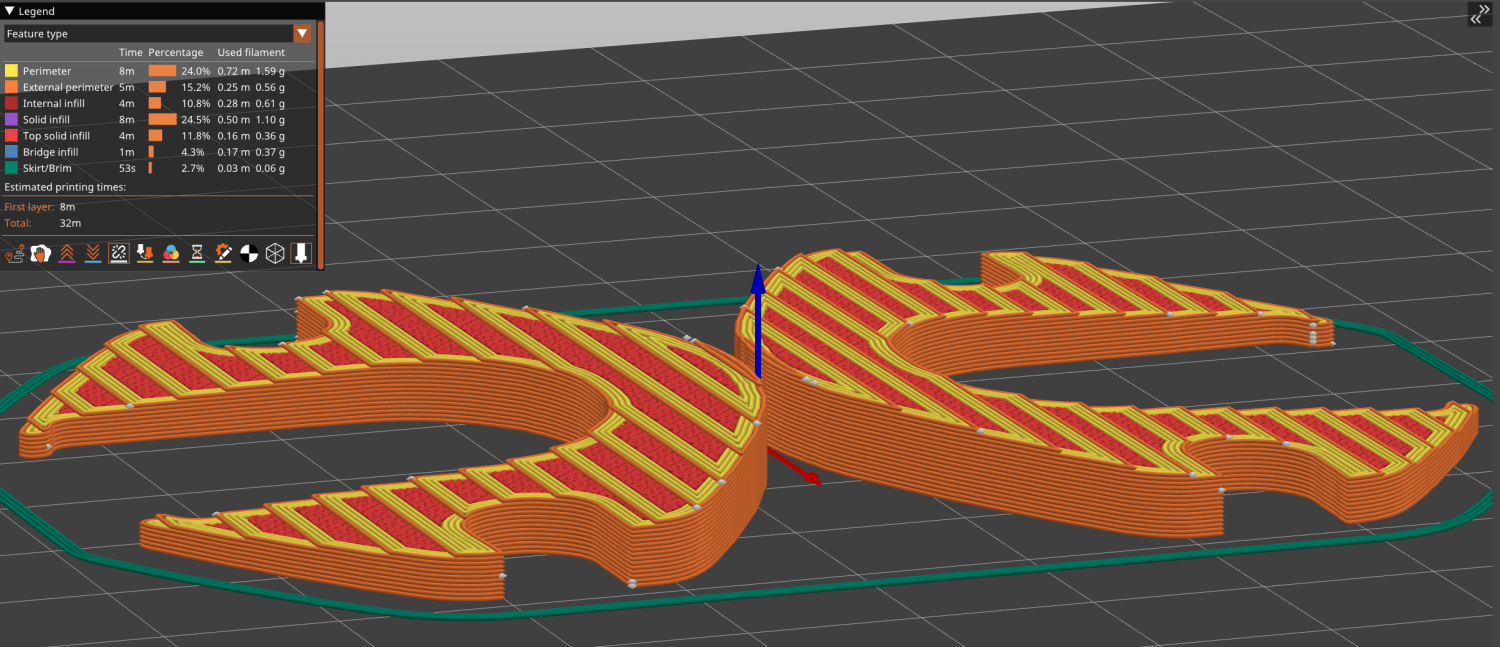Toggle travel moves visibility icon

(x=15, y=253)
